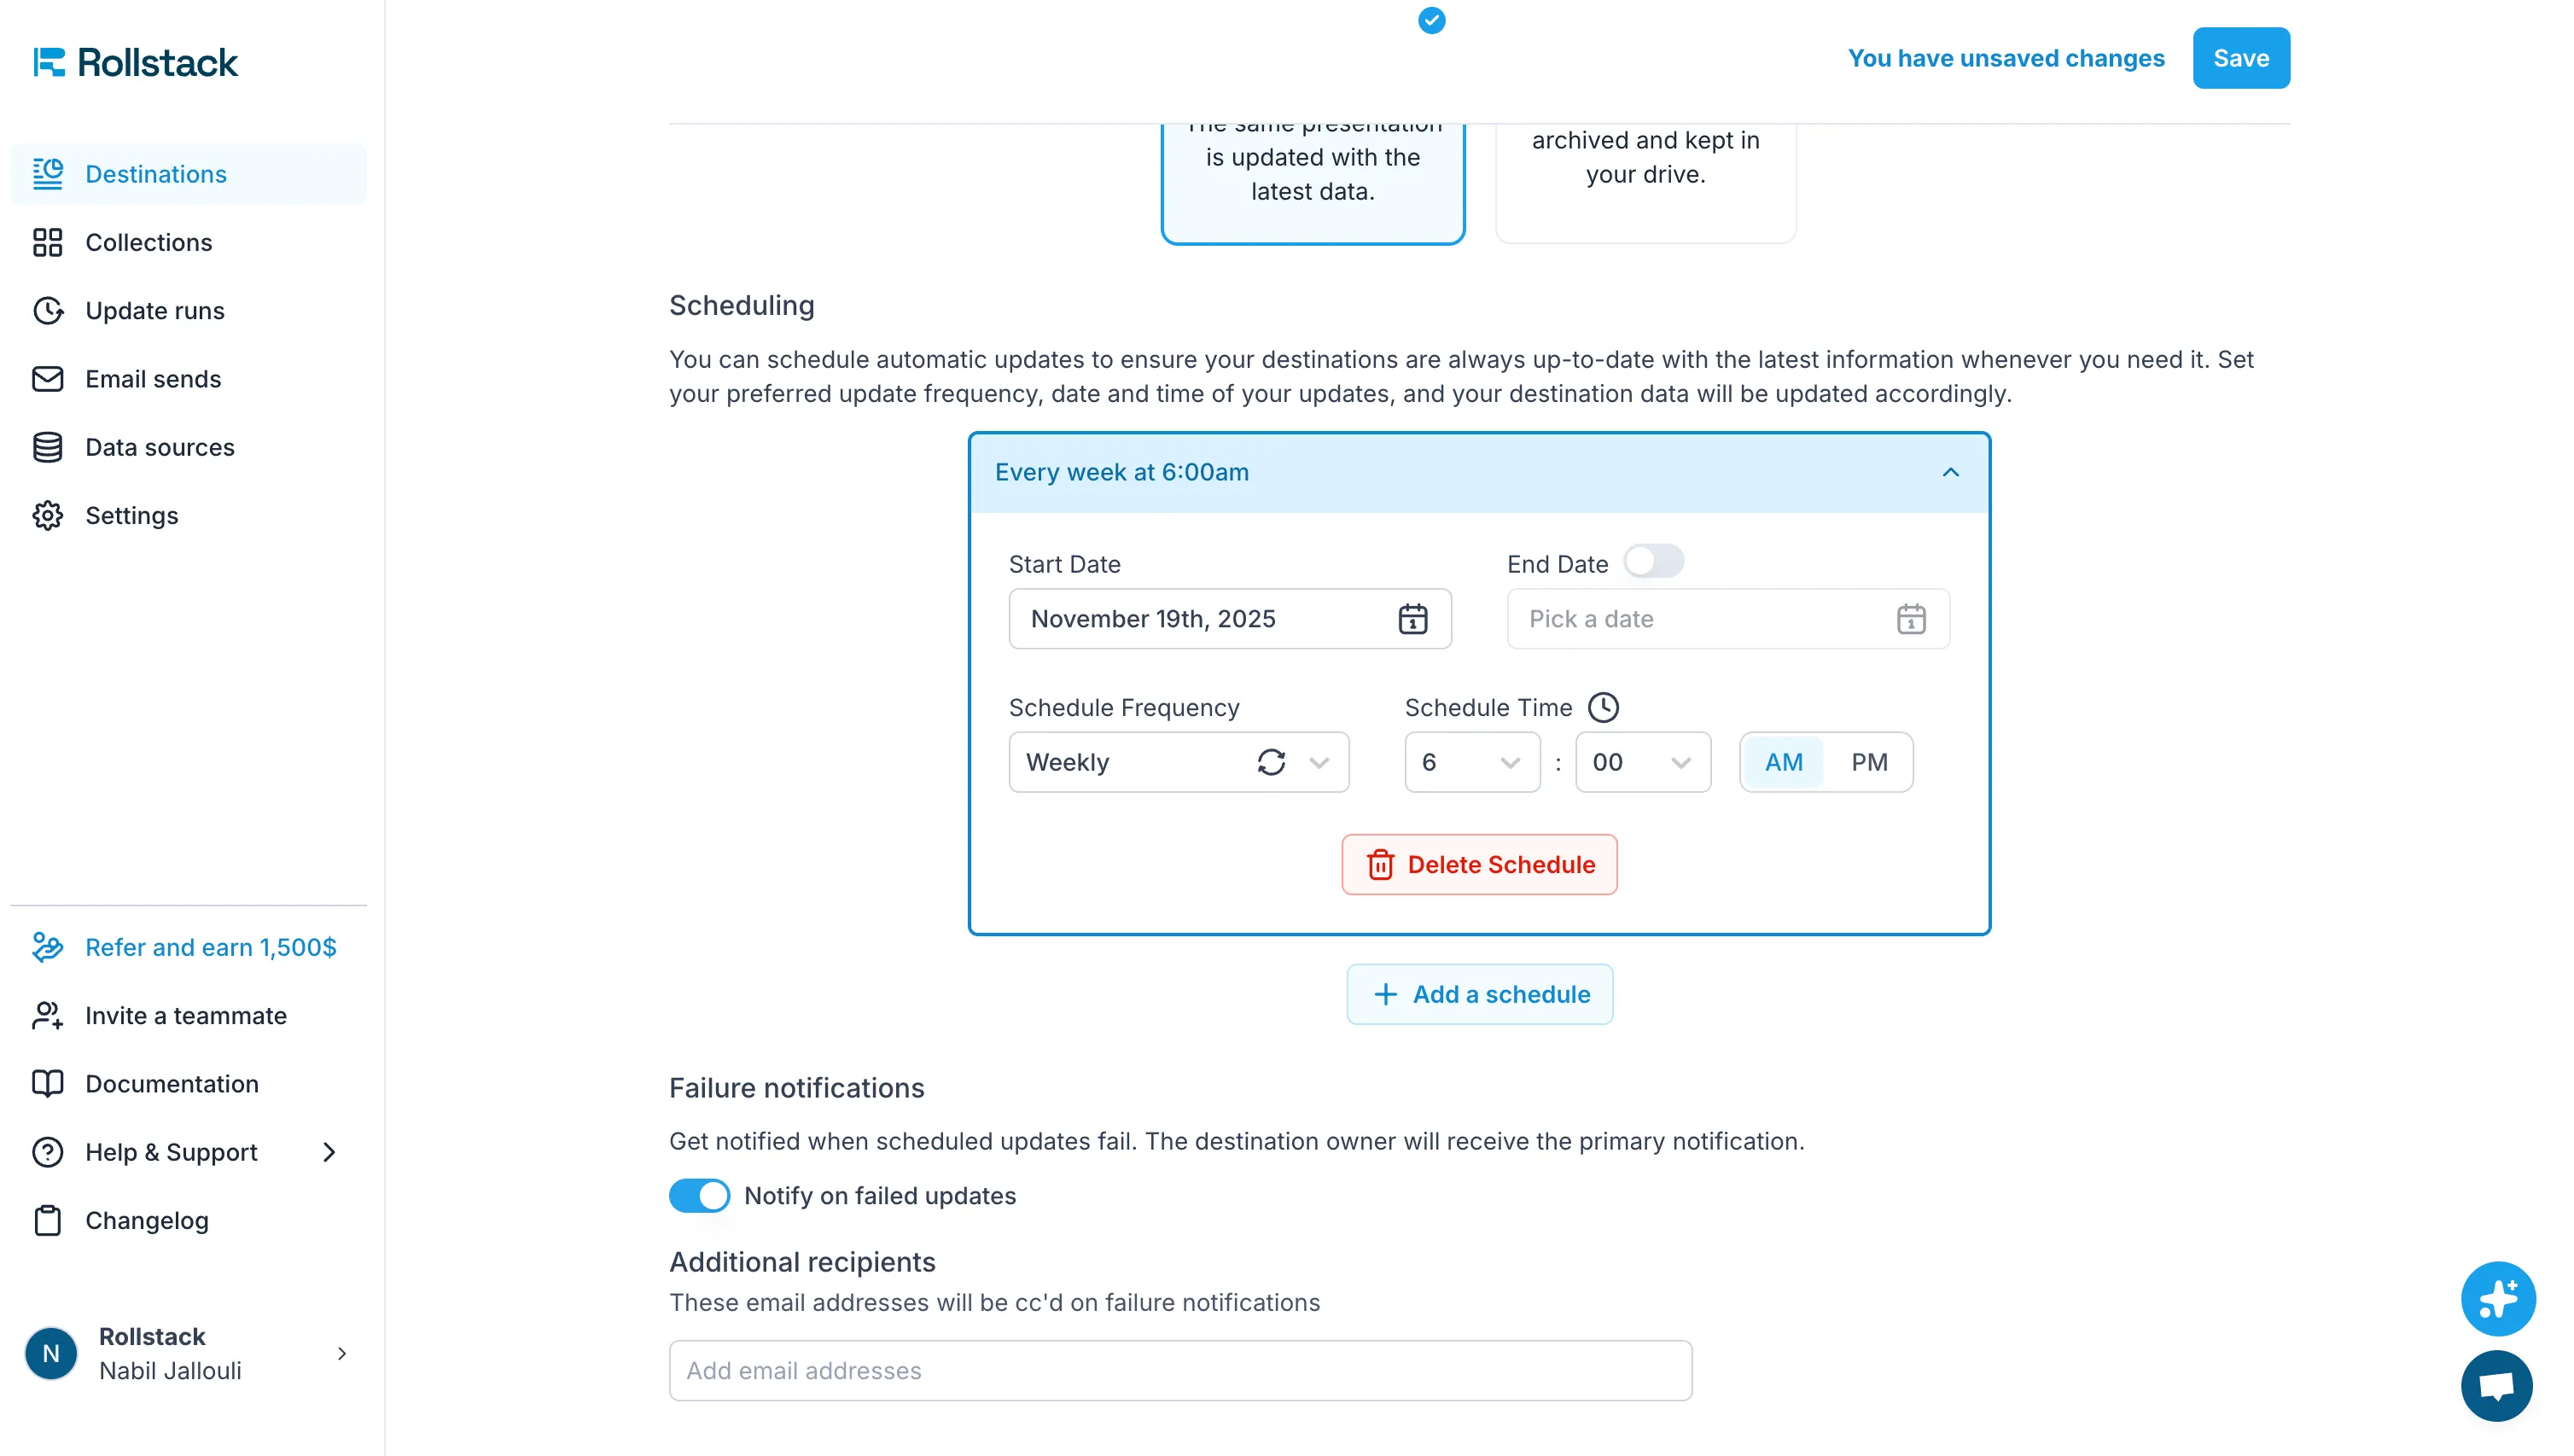This screenshot has height=1456, width=2574.
Task: Click the Delete Schedule button
Action: (x=1479, y=864)
